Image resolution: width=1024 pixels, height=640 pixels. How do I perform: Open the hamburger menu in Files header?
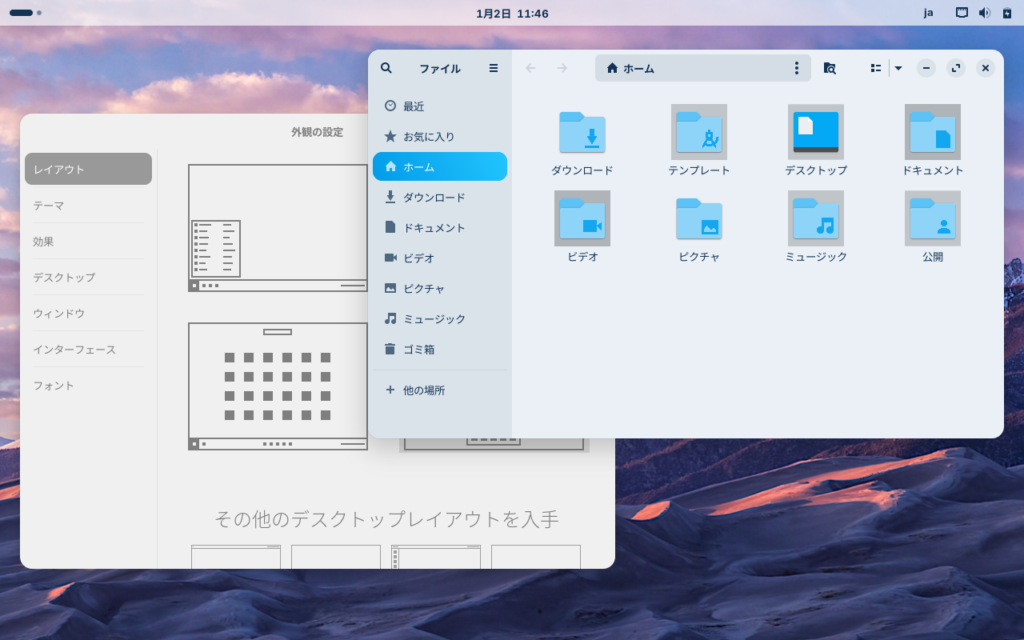click(x=493, y=68)
